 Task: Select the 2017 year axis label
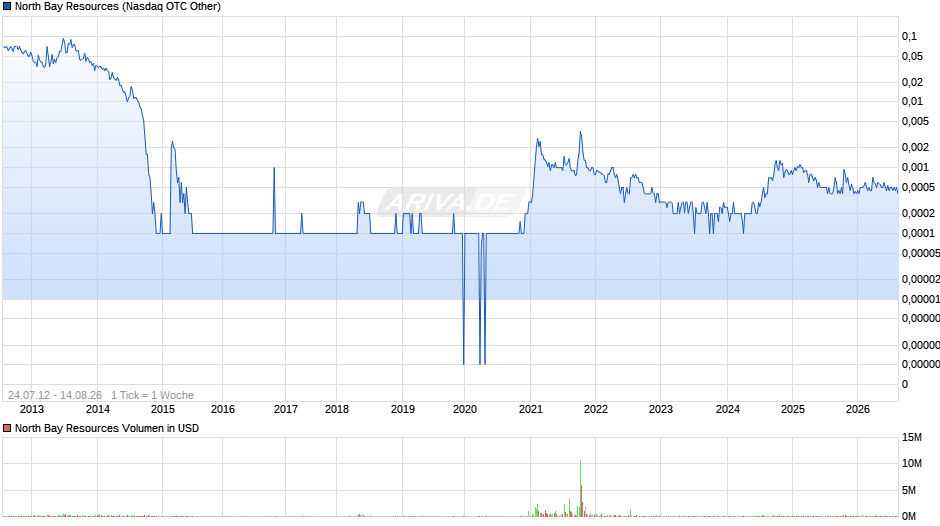285,409
